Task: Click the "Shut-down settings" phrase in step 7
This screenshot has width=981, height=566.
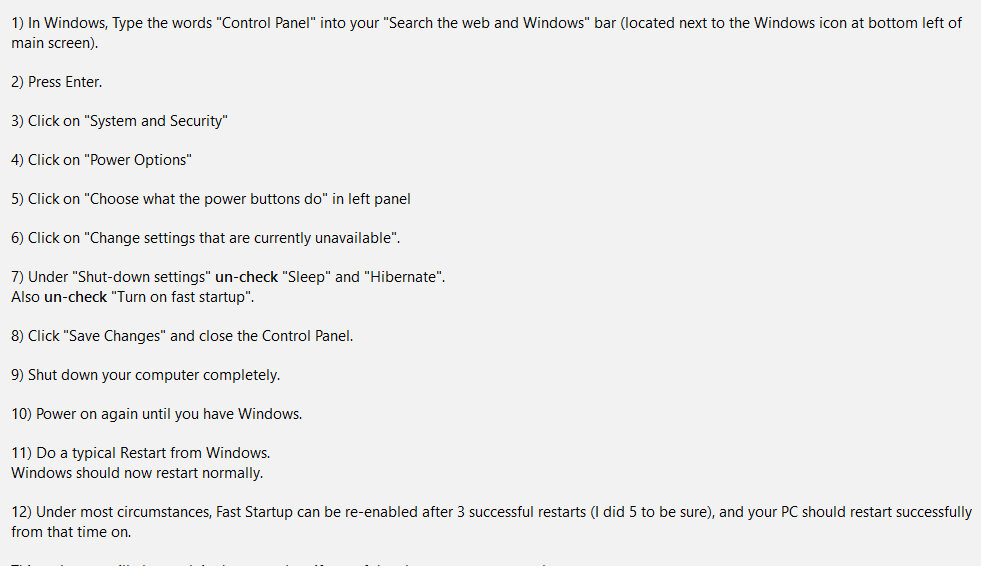Action: [142, 277]
